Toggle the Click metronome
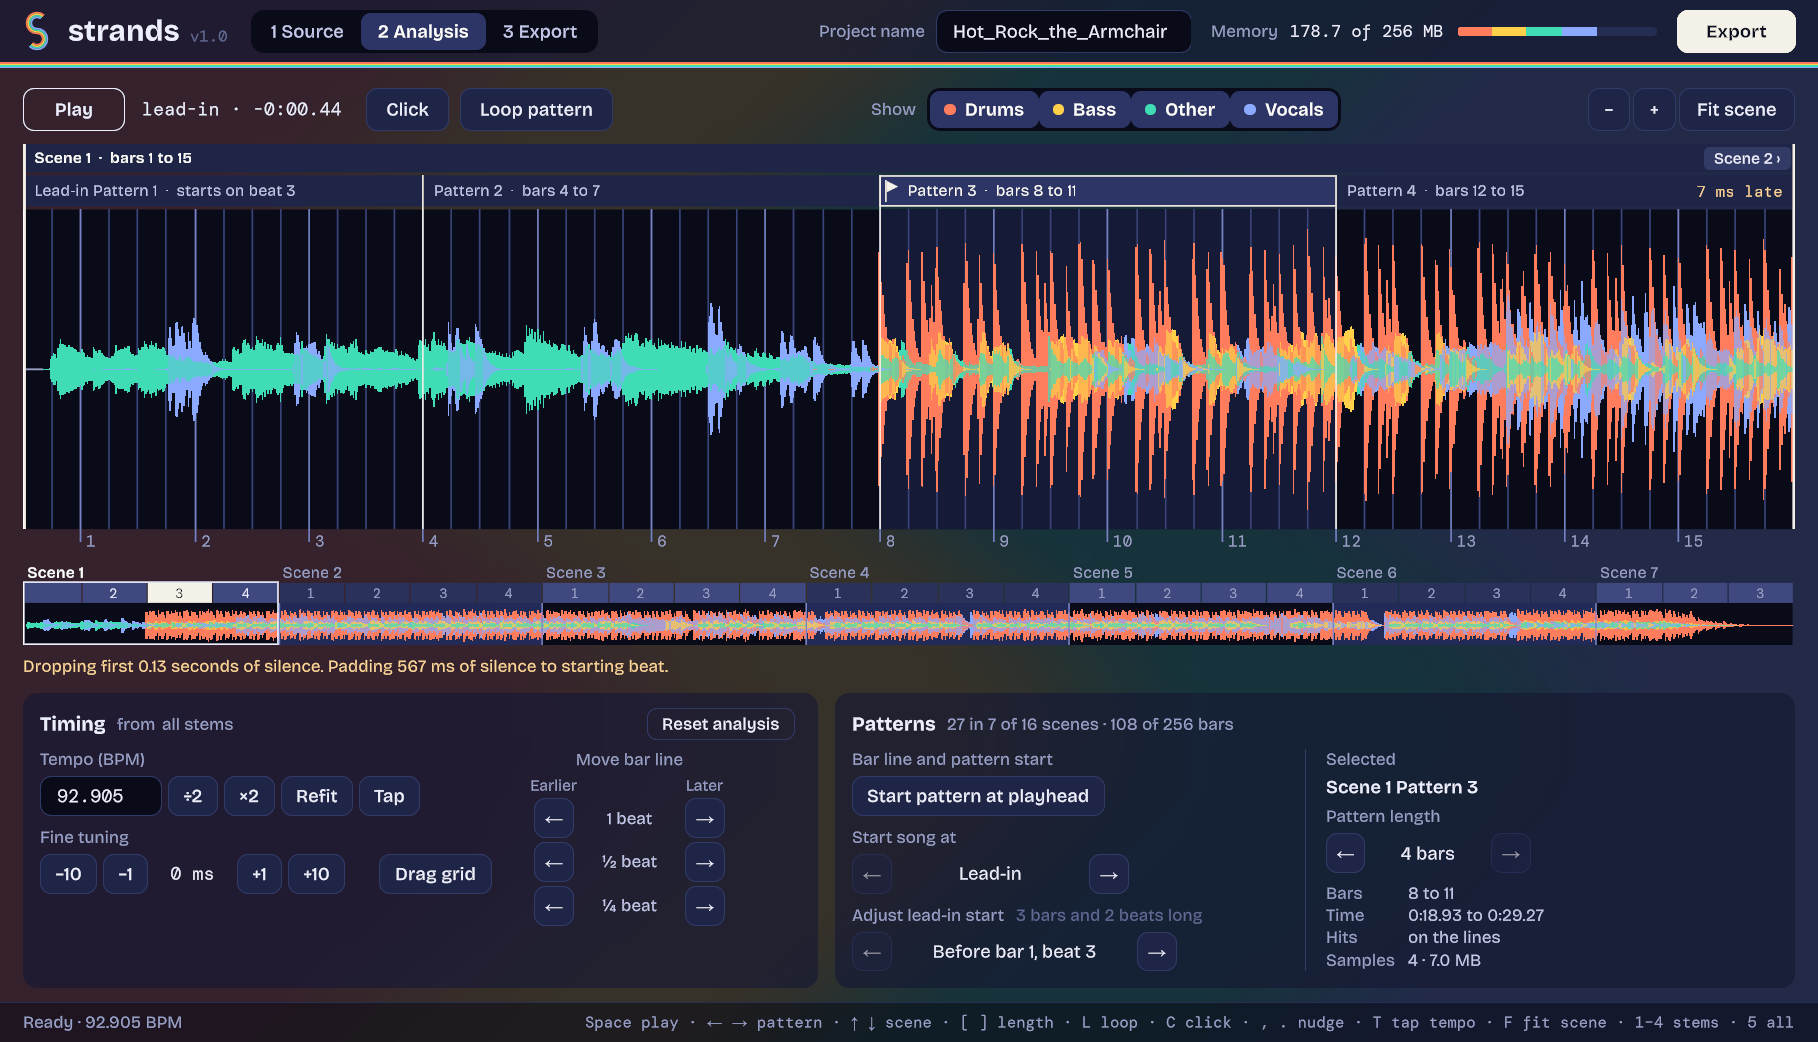1818x1042 pixels. (x=407, y=110)
